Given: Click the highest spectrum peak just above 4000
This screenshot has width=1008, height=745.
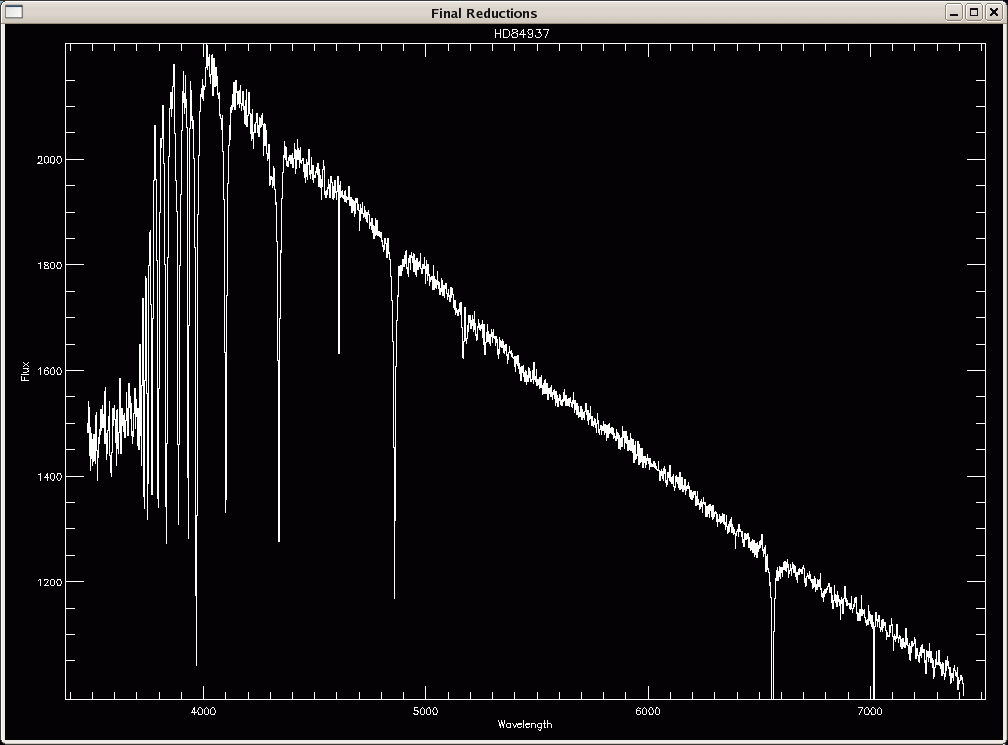Looking at the screenshot, I should (208, 48).
